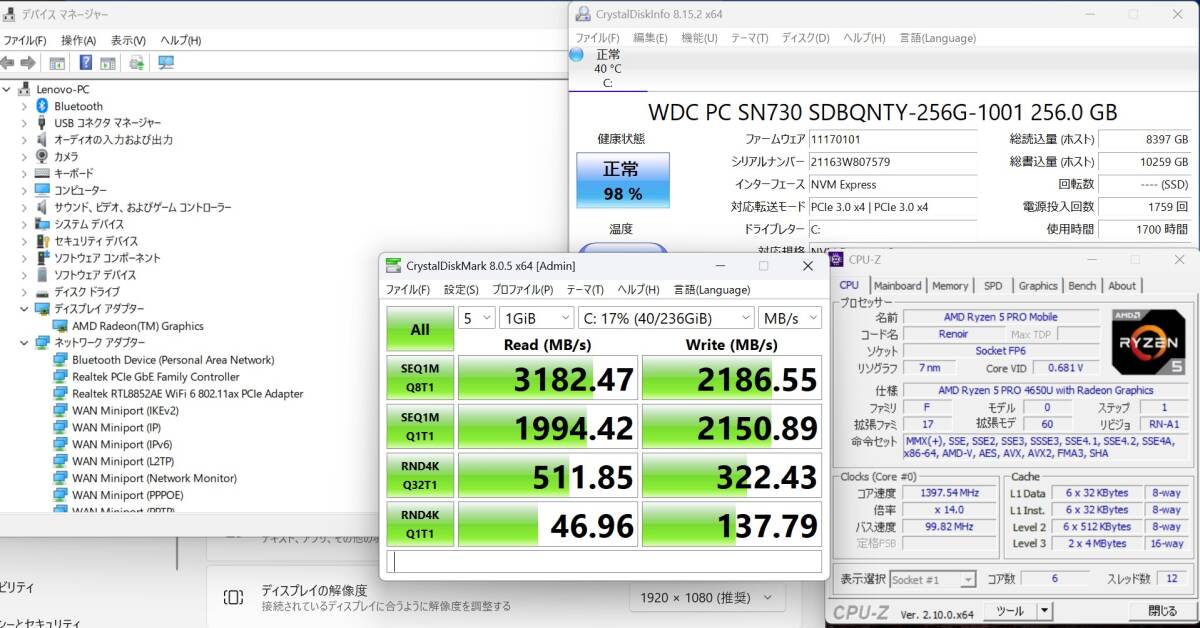Switch to the Memory tab in CPU-Z
This screenshot has height=628, width=1200.
950,285
